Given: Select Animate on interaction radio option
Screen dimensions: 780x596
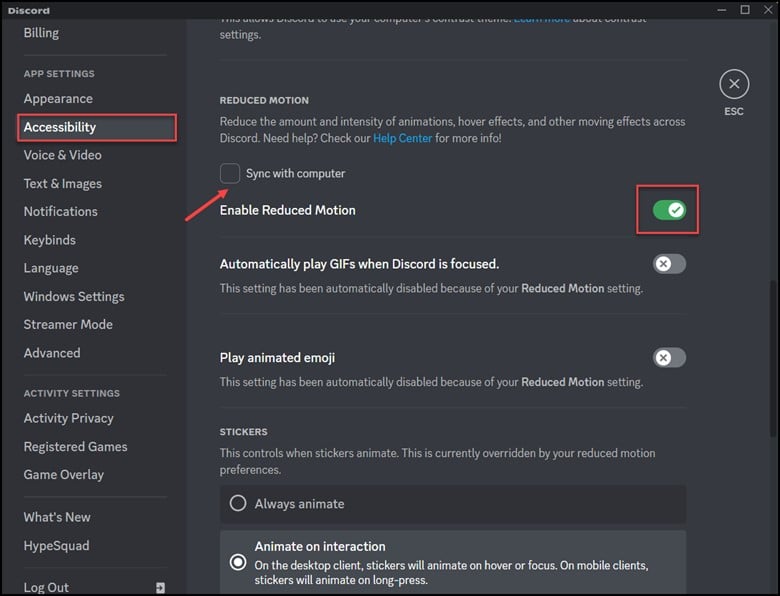Looking at the screenshot, I should [238, 562].
